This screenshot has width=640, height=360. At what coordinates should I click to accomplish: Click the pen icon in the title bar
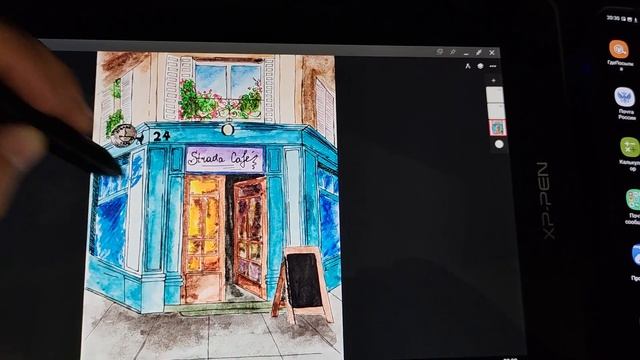tap(478, 52)
